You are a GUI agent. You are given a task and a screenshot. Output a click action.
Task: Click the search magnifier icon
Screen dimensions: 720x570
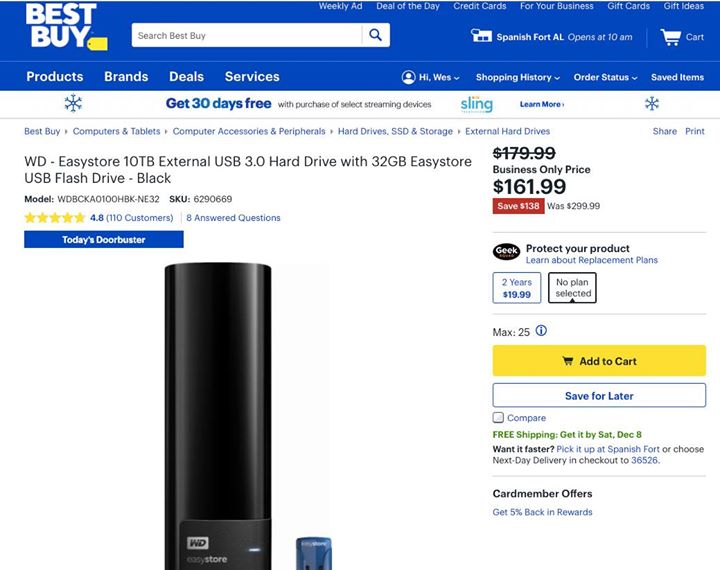pyautogui.click(x=376, y=36)
